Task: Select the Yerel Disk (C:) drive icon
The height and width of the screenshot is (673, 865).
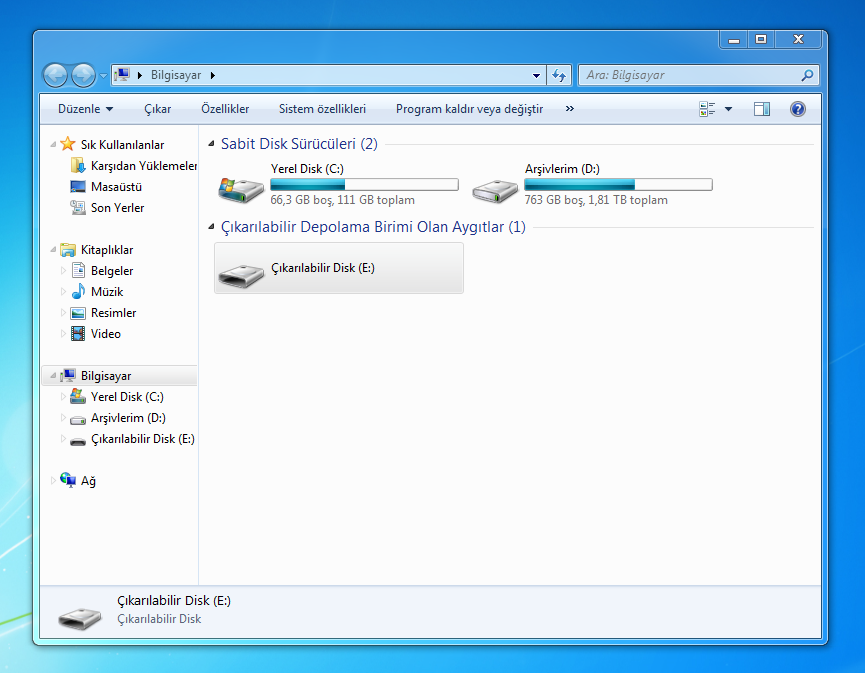Action: point(241,186)
